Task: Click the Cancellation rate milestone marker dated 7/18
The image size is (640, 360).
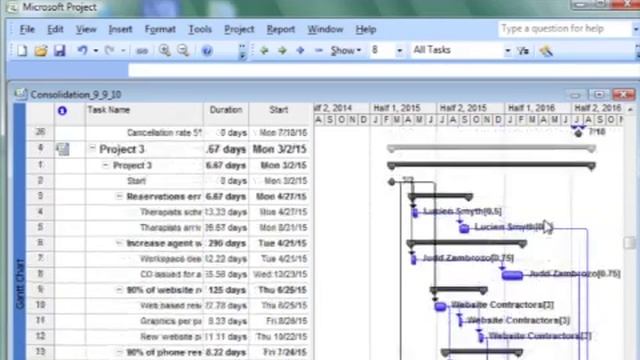Action: pyautogui.click(x=578, y=132)
